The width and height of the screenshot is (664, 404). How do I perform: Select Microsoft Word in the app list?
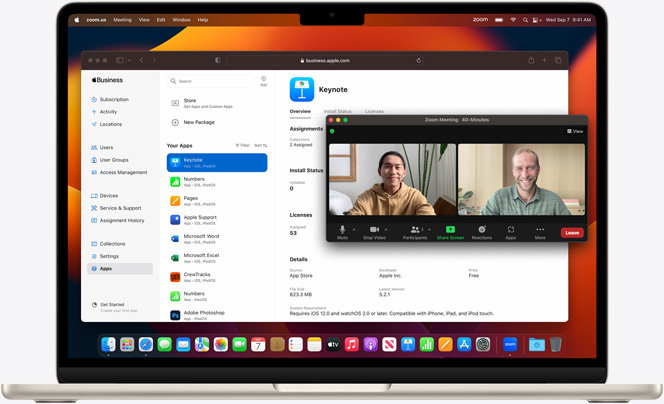(x=200, y=239)
